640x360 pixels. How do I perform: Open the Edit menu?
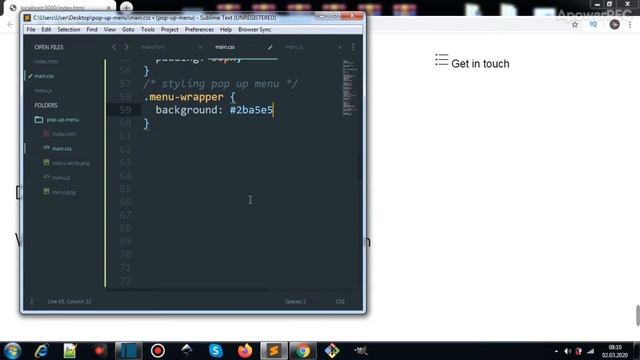46,29
